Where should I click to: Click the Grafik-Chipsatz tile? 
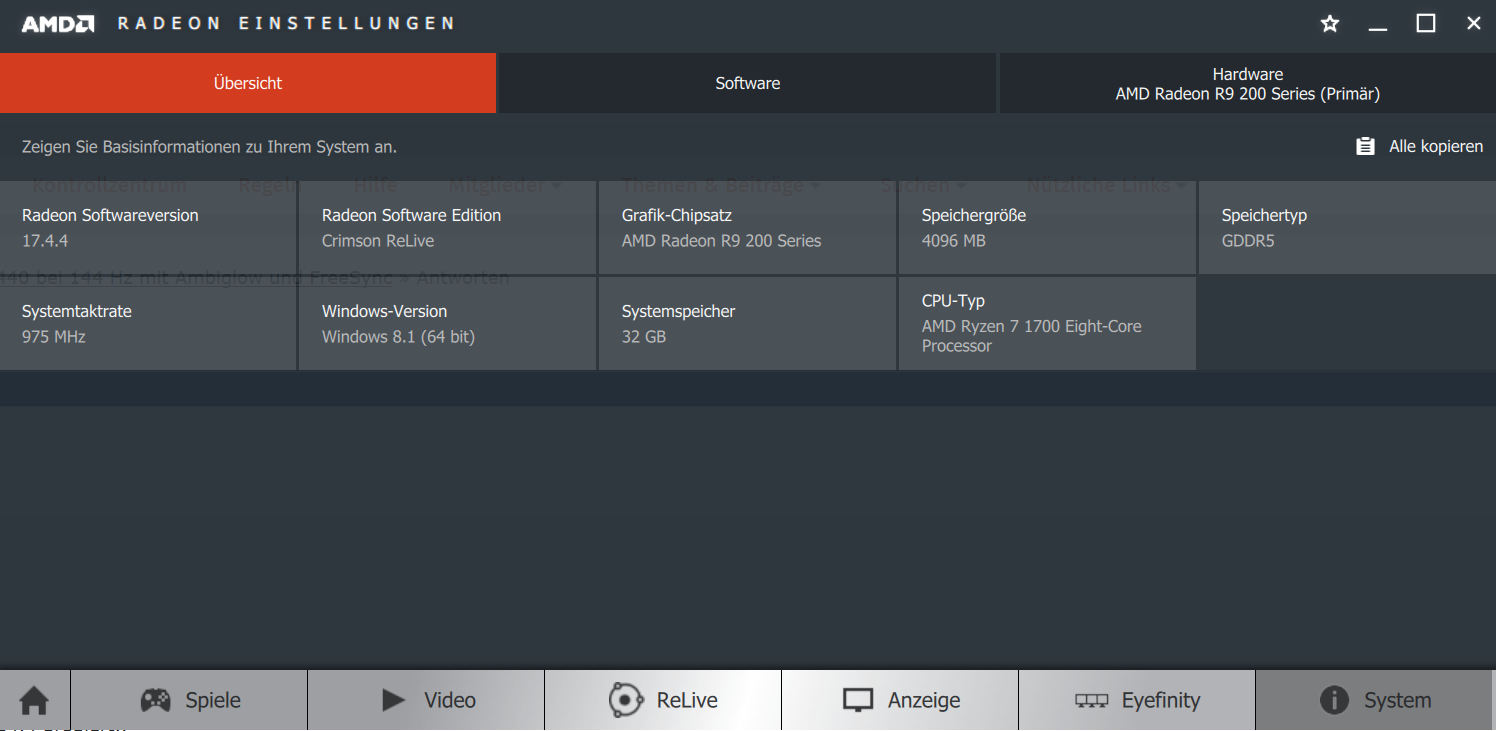(x=747, y=227)
